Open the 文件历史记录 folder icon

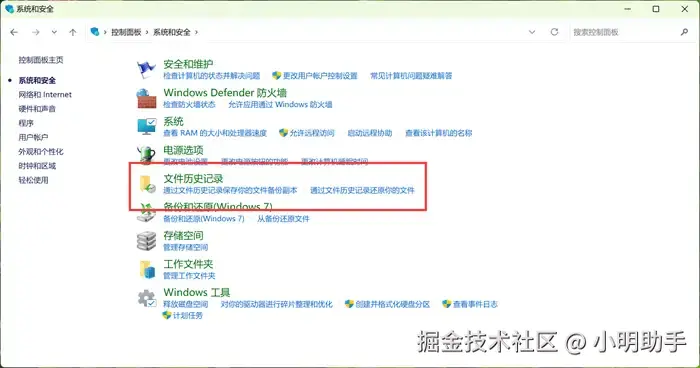pyautogui.click(x=147, y=184)
